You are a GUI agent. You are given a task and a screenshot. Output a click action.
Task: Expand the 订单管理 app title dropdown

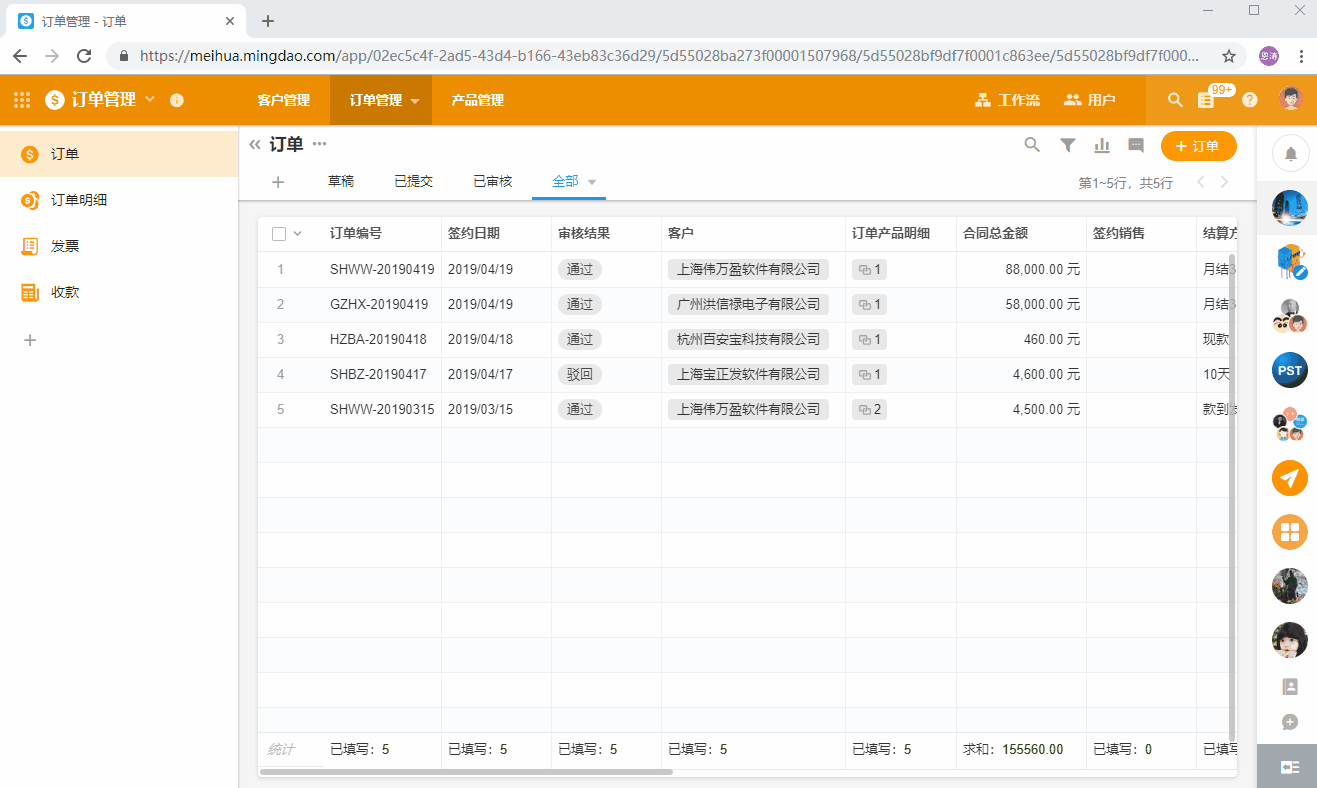pyautogui.click(x=150, y=99)
